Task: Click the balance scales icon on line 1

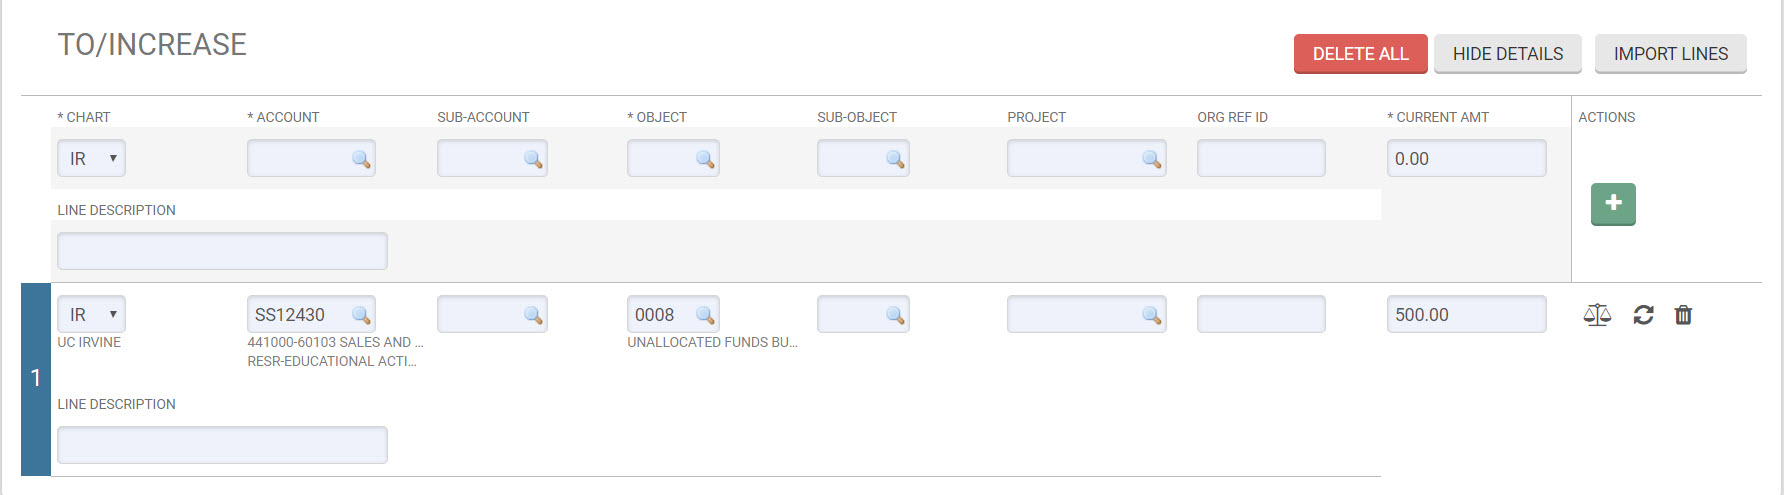Action: 1597,315
